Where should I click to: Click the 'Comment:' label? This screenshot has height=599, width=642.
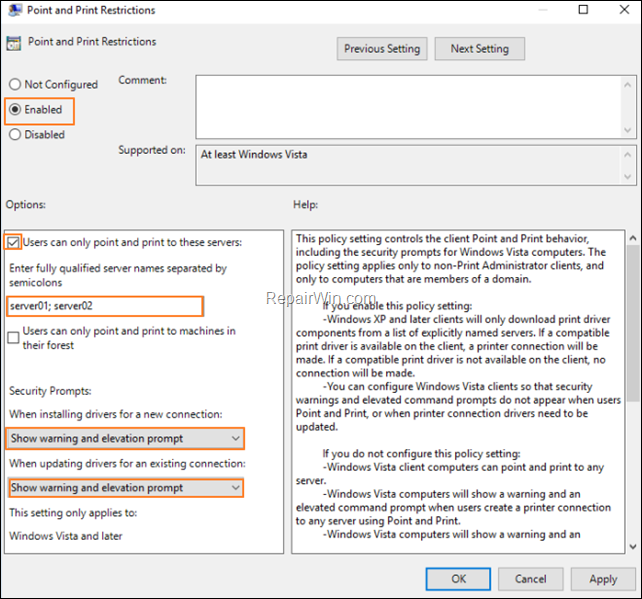(142, 80)
